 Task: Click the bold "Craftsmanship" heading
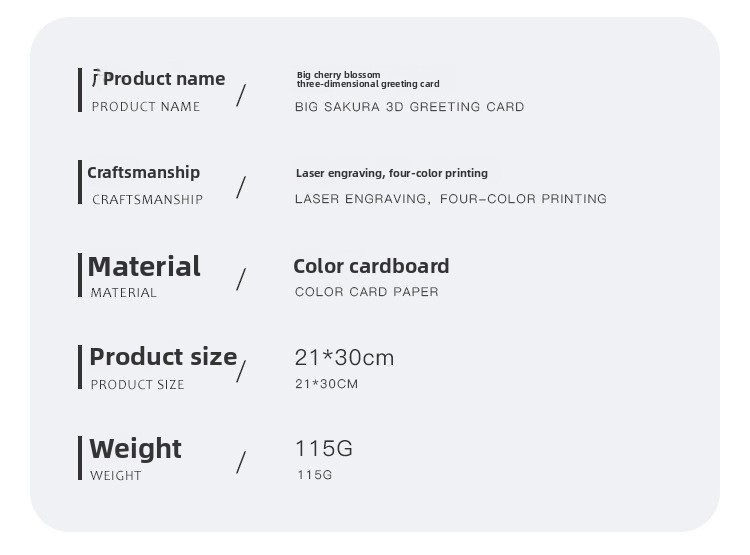coord(143,172)
